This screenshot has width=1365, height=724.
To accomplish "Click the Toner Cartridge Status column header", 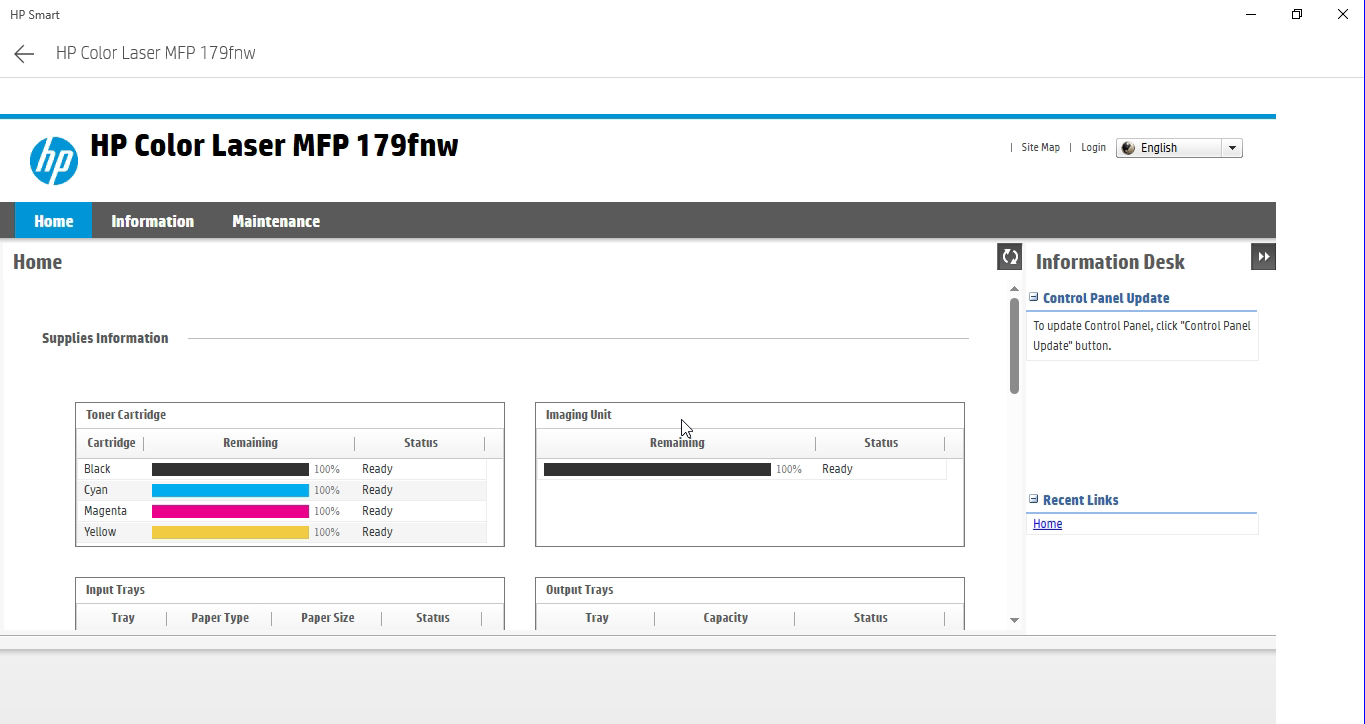I will pyautogui.click(x=421, y=443).
